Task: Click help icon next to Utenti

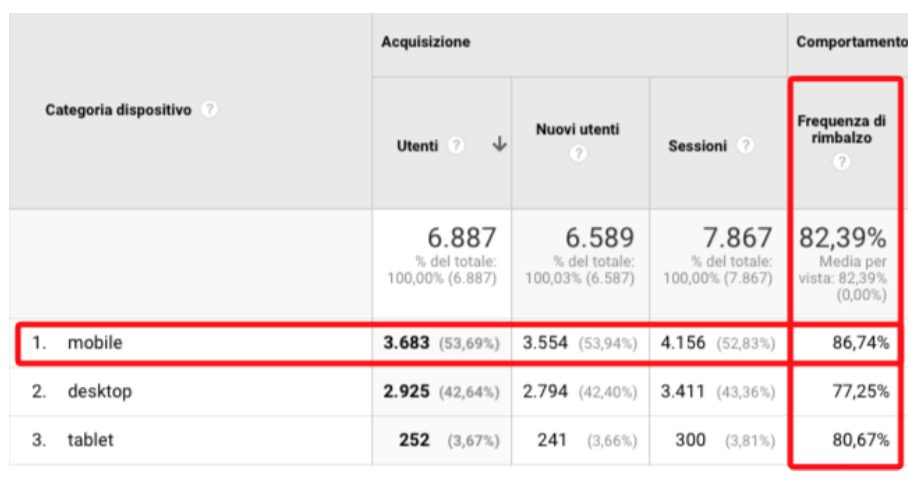Action: [x=456, y=145]
